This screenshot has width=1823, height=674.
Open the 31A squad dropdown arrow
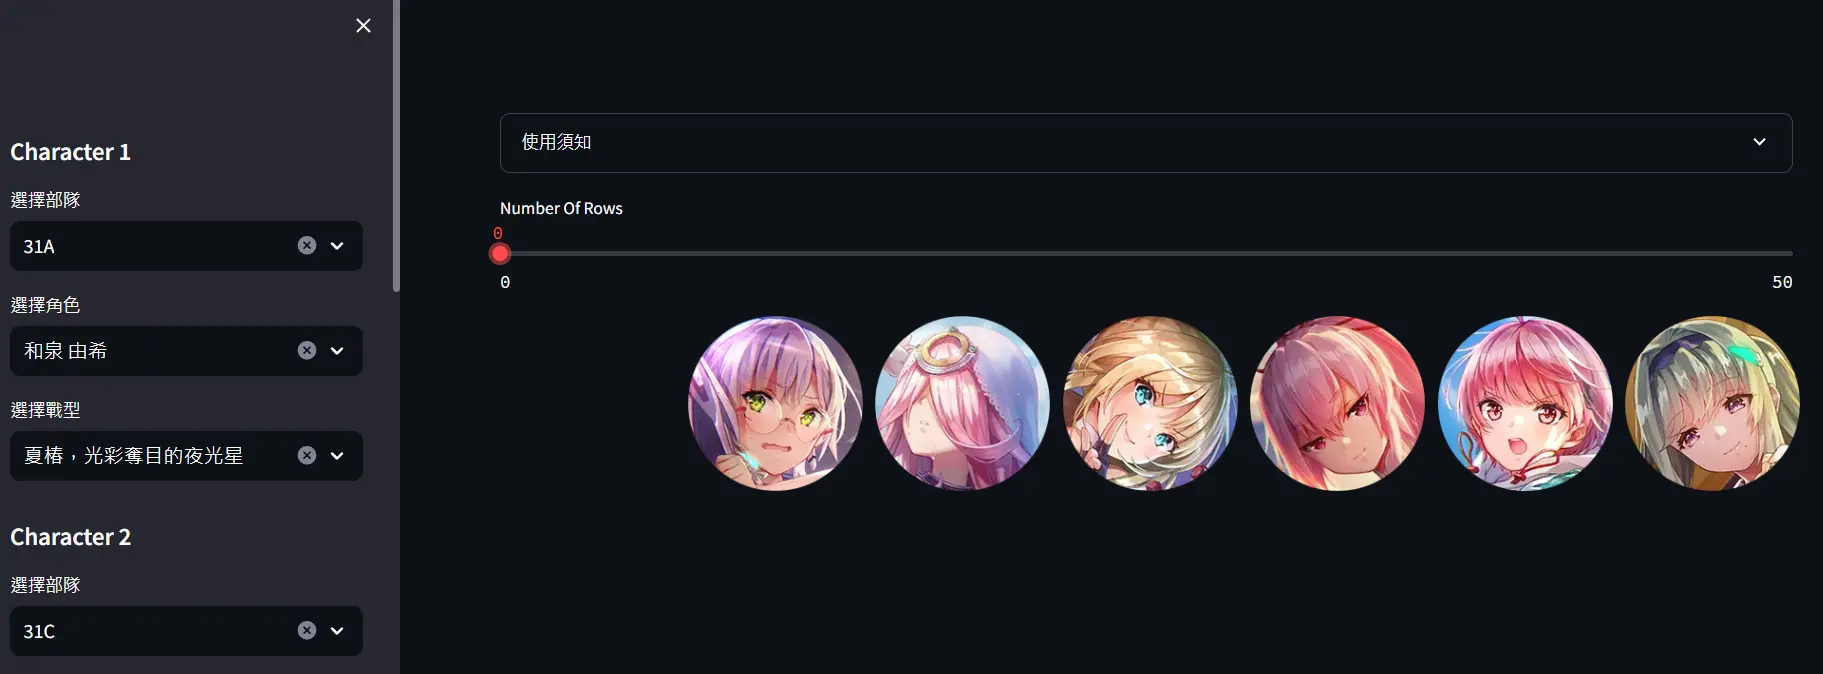tap(337, 246)
